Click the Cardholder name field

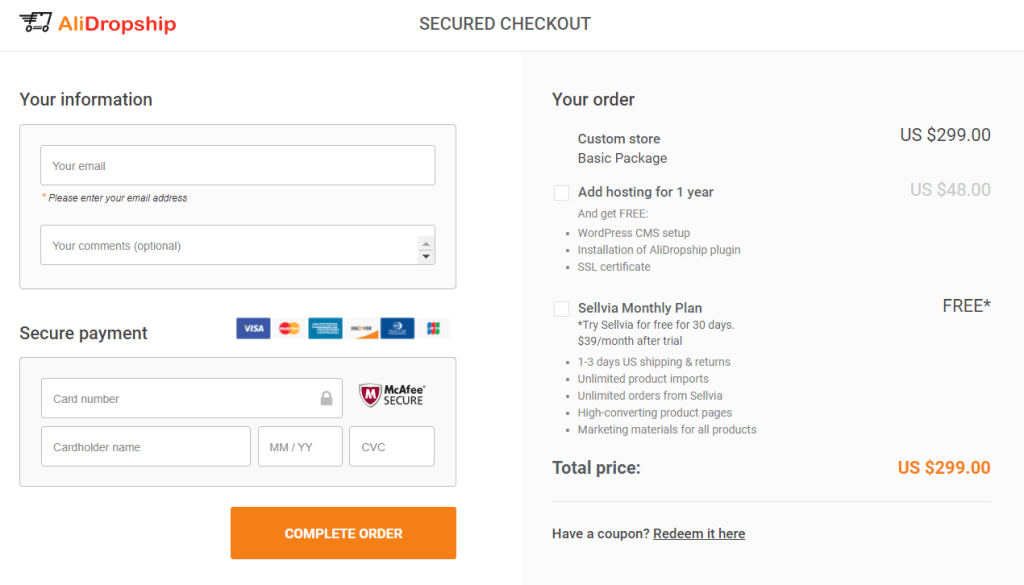coord(146,447)
